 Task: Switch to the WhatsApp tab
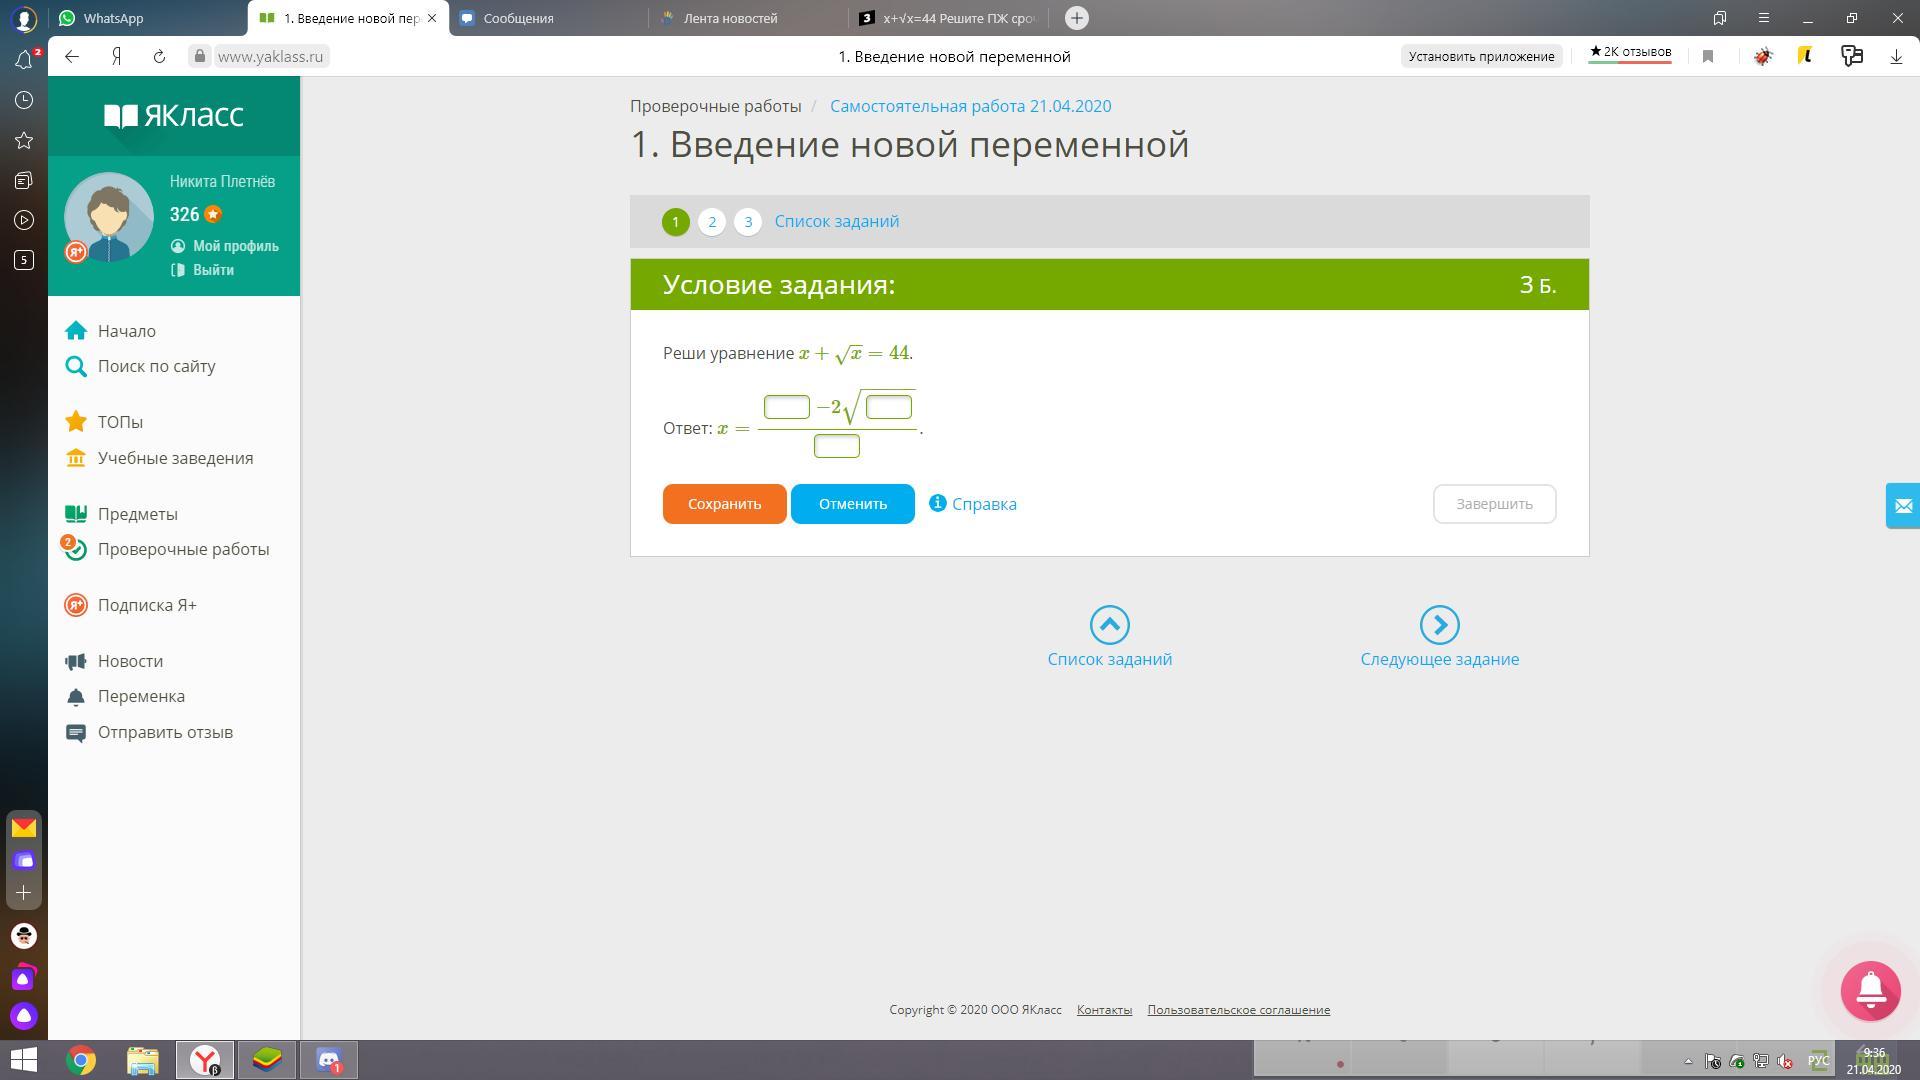[113, 18]
